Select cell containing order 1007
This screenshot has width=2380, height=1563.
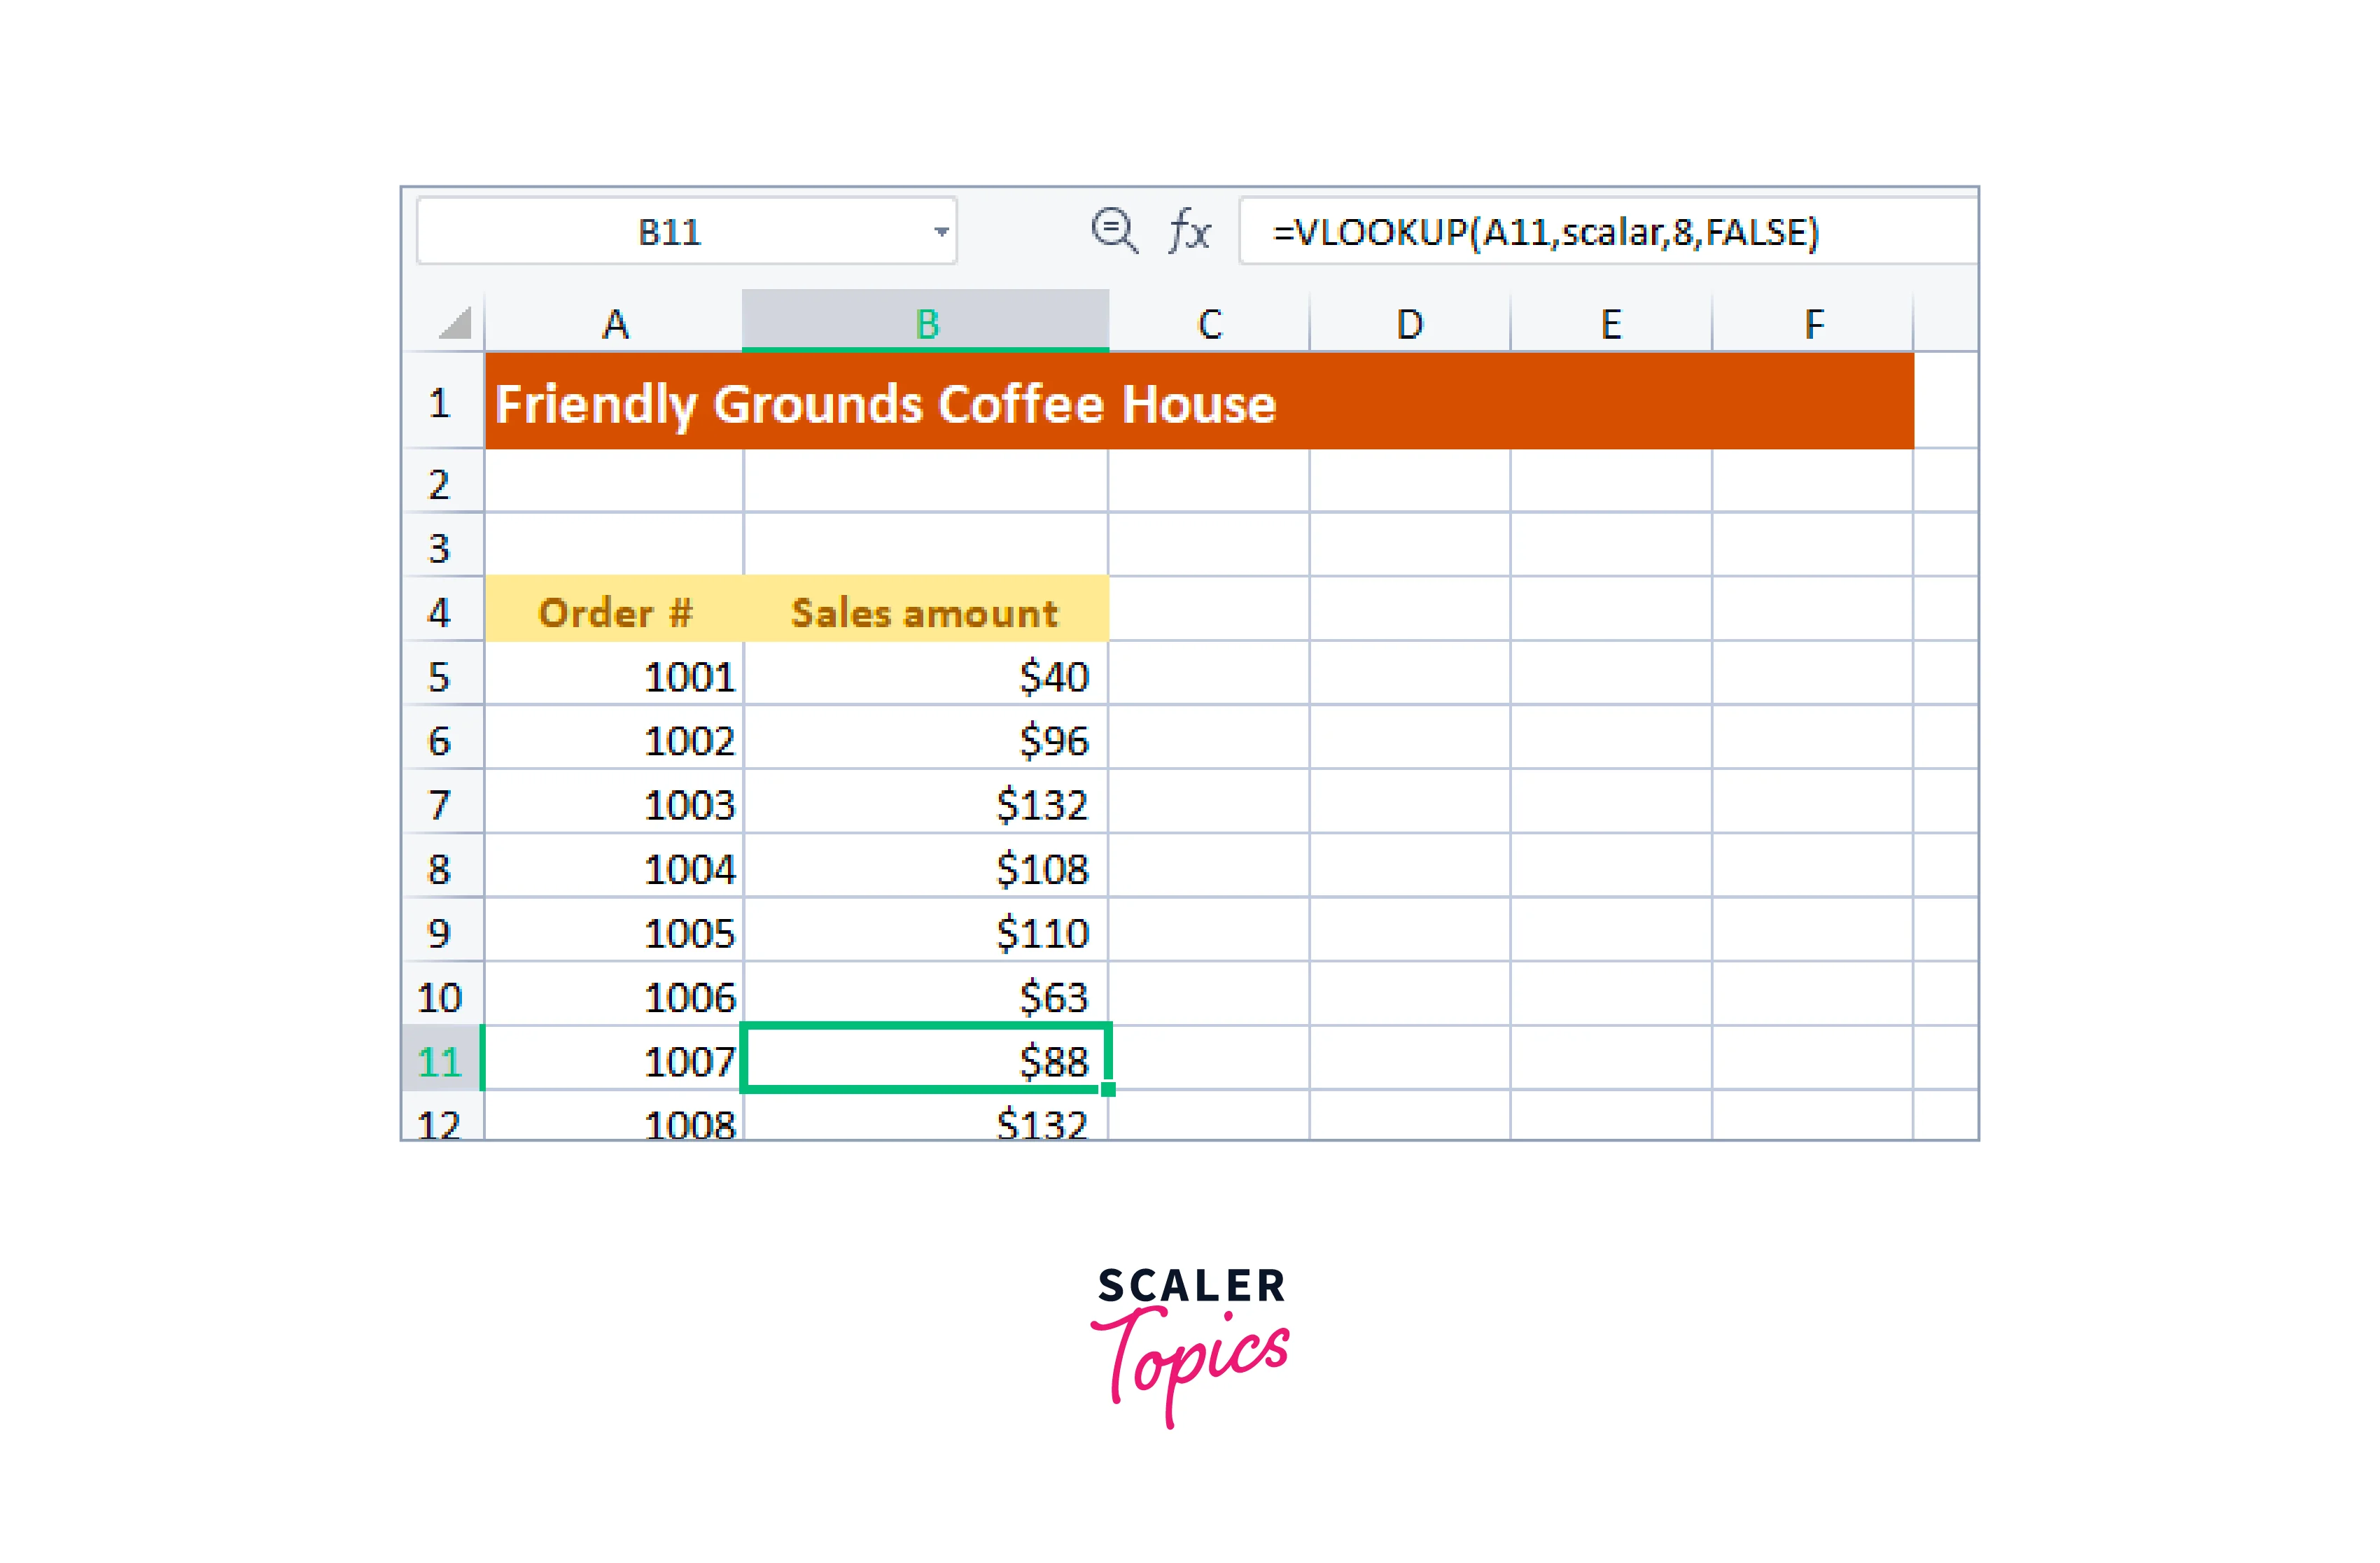click(614, 1058)
